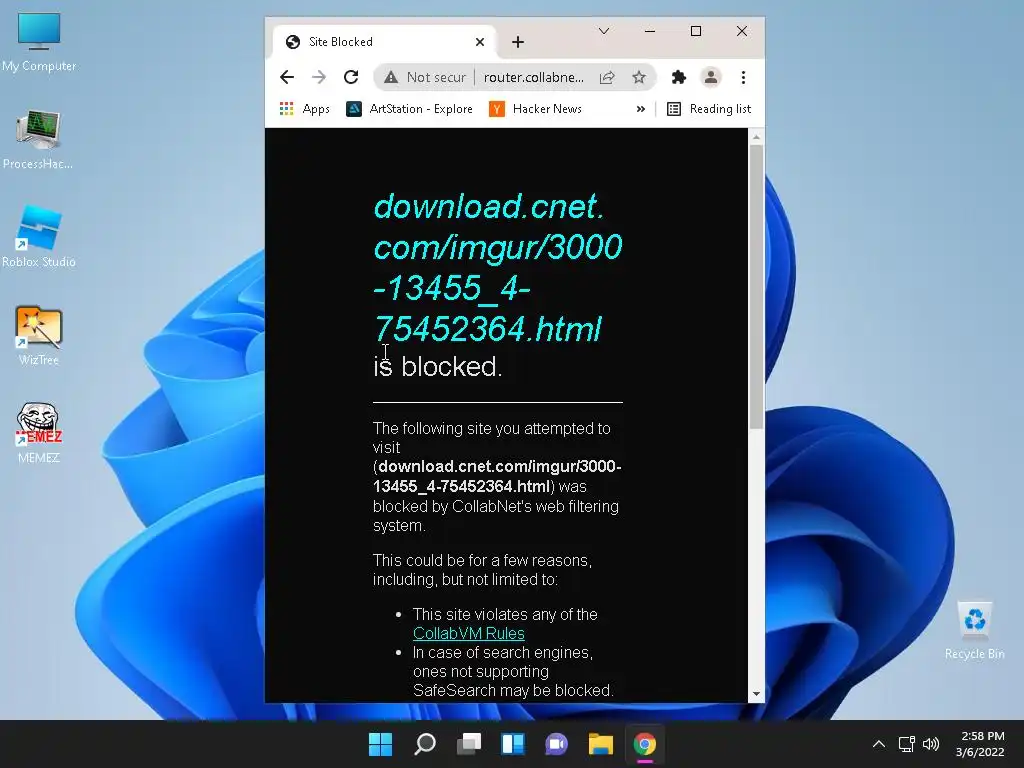Click the blocked URL heading text
The width and height of the screenshot is (1024, 768).
click(498, 268)
